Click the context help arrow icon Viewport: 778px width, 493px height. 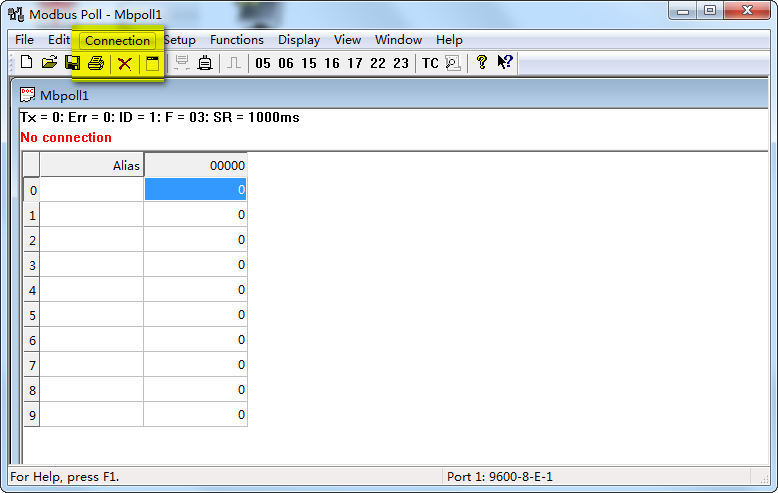click(x=505, y=63)
